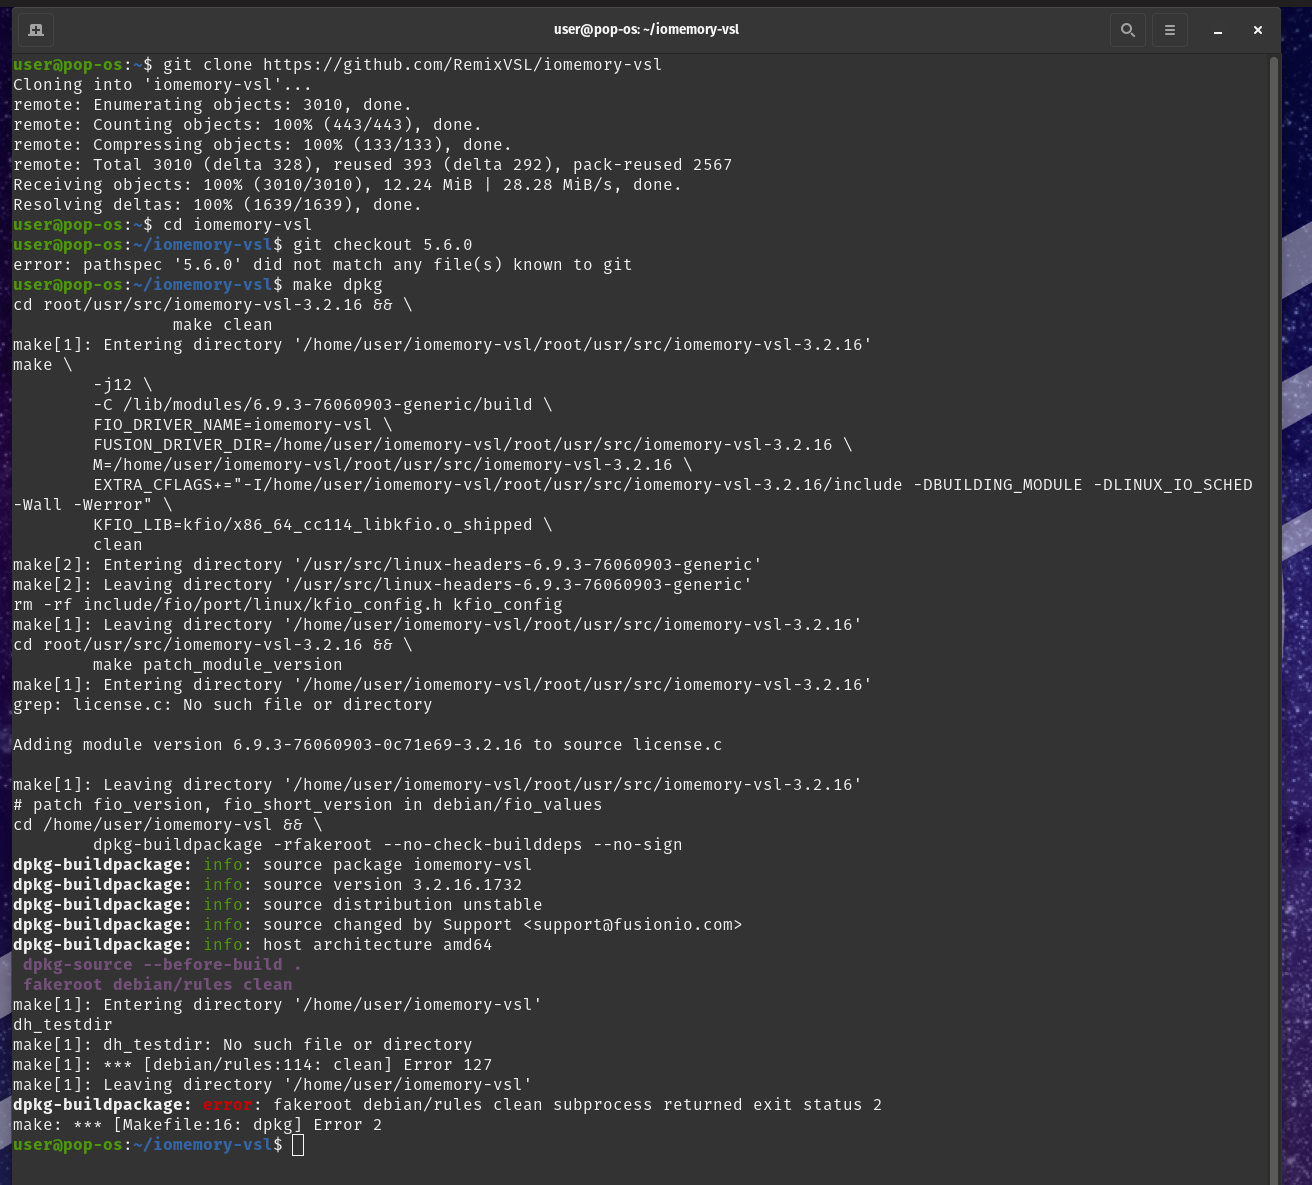Click the "cd iomemory-vsl" command text
Screen dimensions: 1312x1185
[x=237, y=225]
